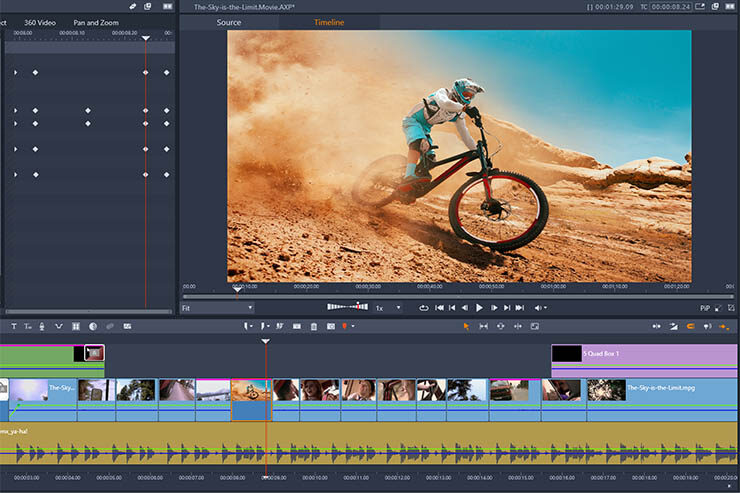Expand the red marker dropdown arrow
This screenshot has height=493, width=740.
[353, 326]
